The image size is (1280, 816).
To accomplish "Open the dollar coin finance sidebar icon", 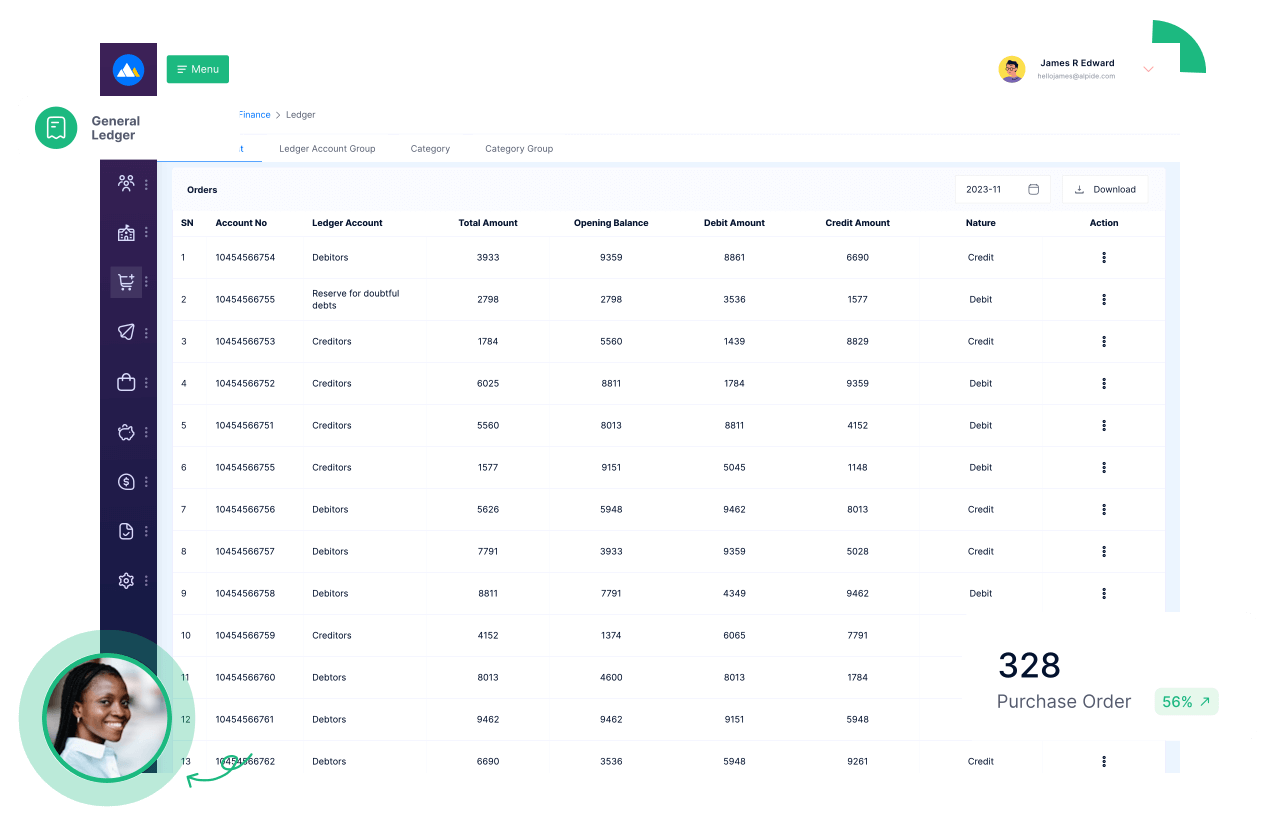I will pyautogui.click(x=126, y=481).
